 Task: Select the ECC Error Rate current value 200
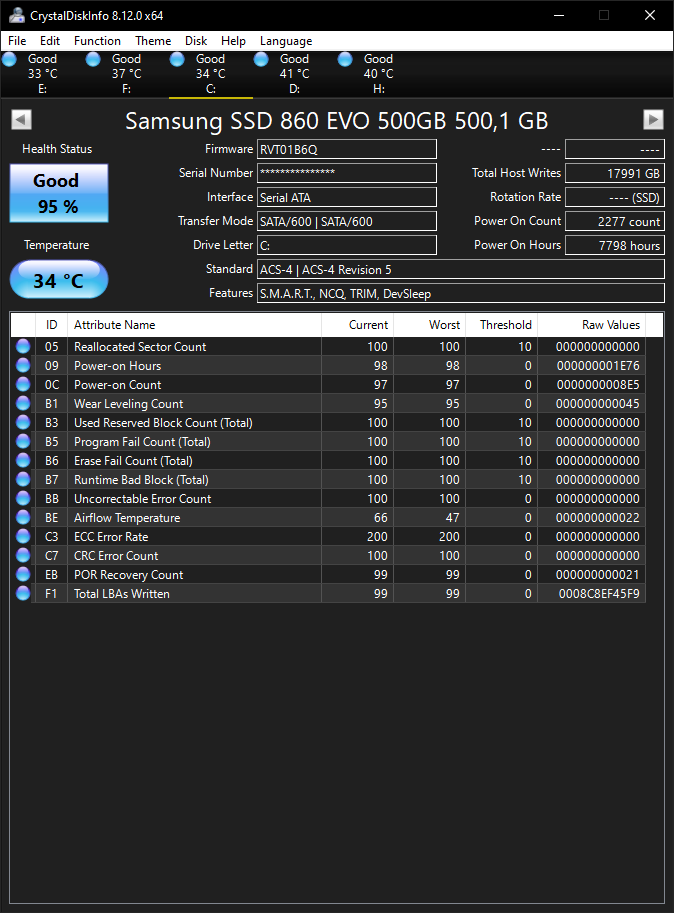click(x=377, y=537)
